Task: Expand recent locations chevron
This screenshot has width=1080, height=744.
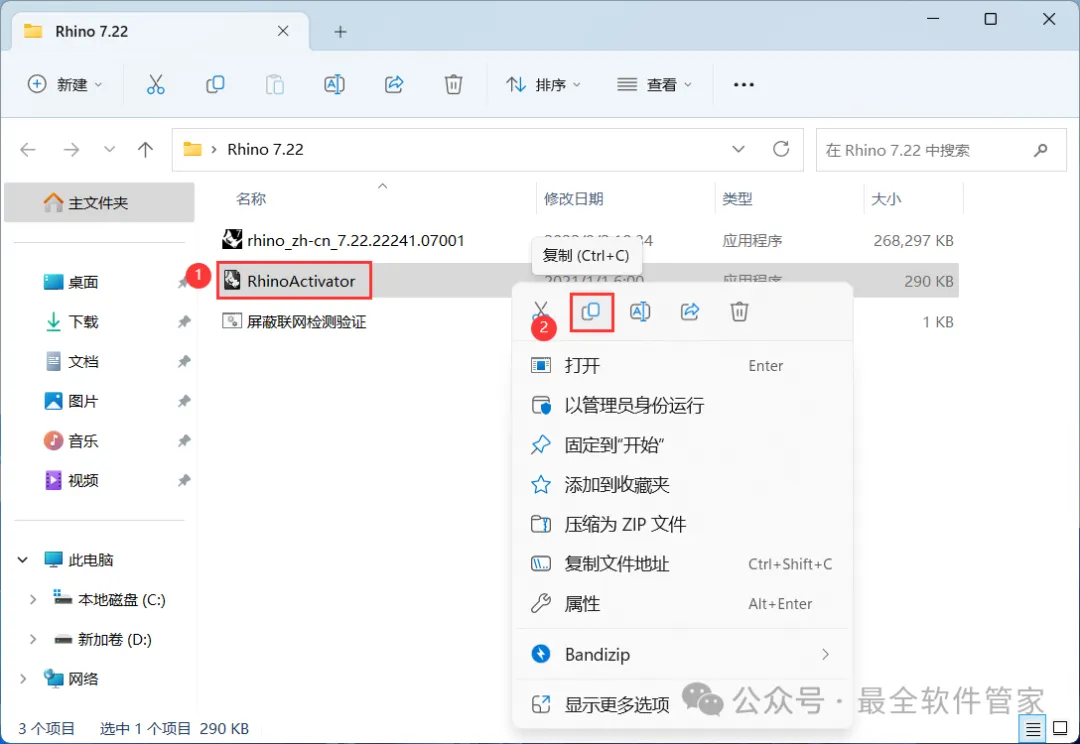Action: click(109, 149)
